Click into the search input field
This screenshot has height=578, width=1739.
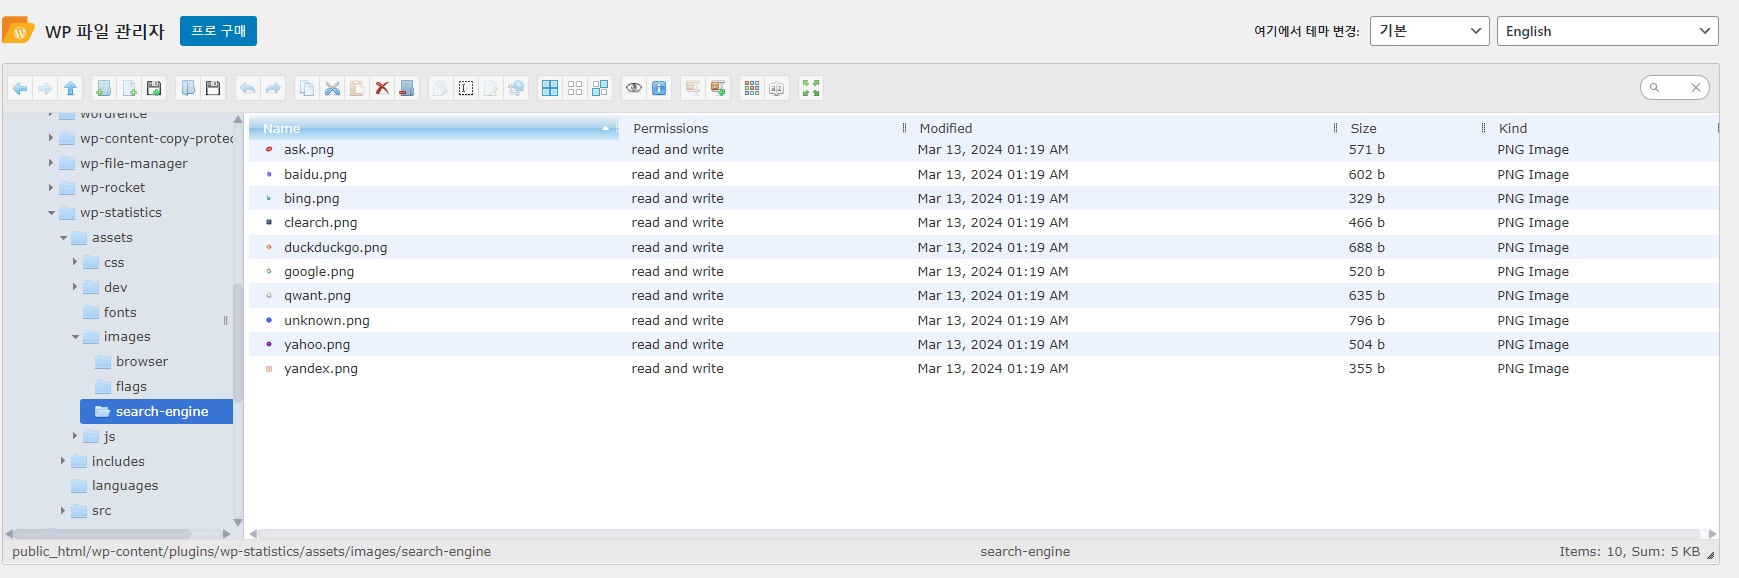(x=1675, y=88)
